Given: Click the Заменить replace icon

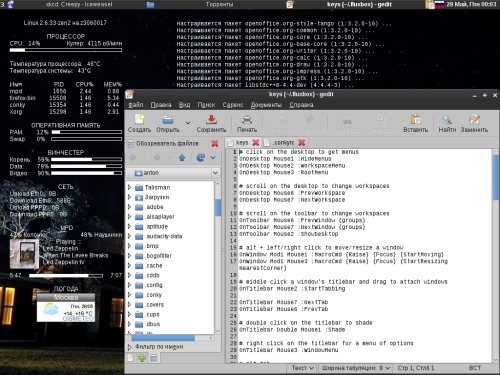Looking at the screenshot, I should 474,120.
